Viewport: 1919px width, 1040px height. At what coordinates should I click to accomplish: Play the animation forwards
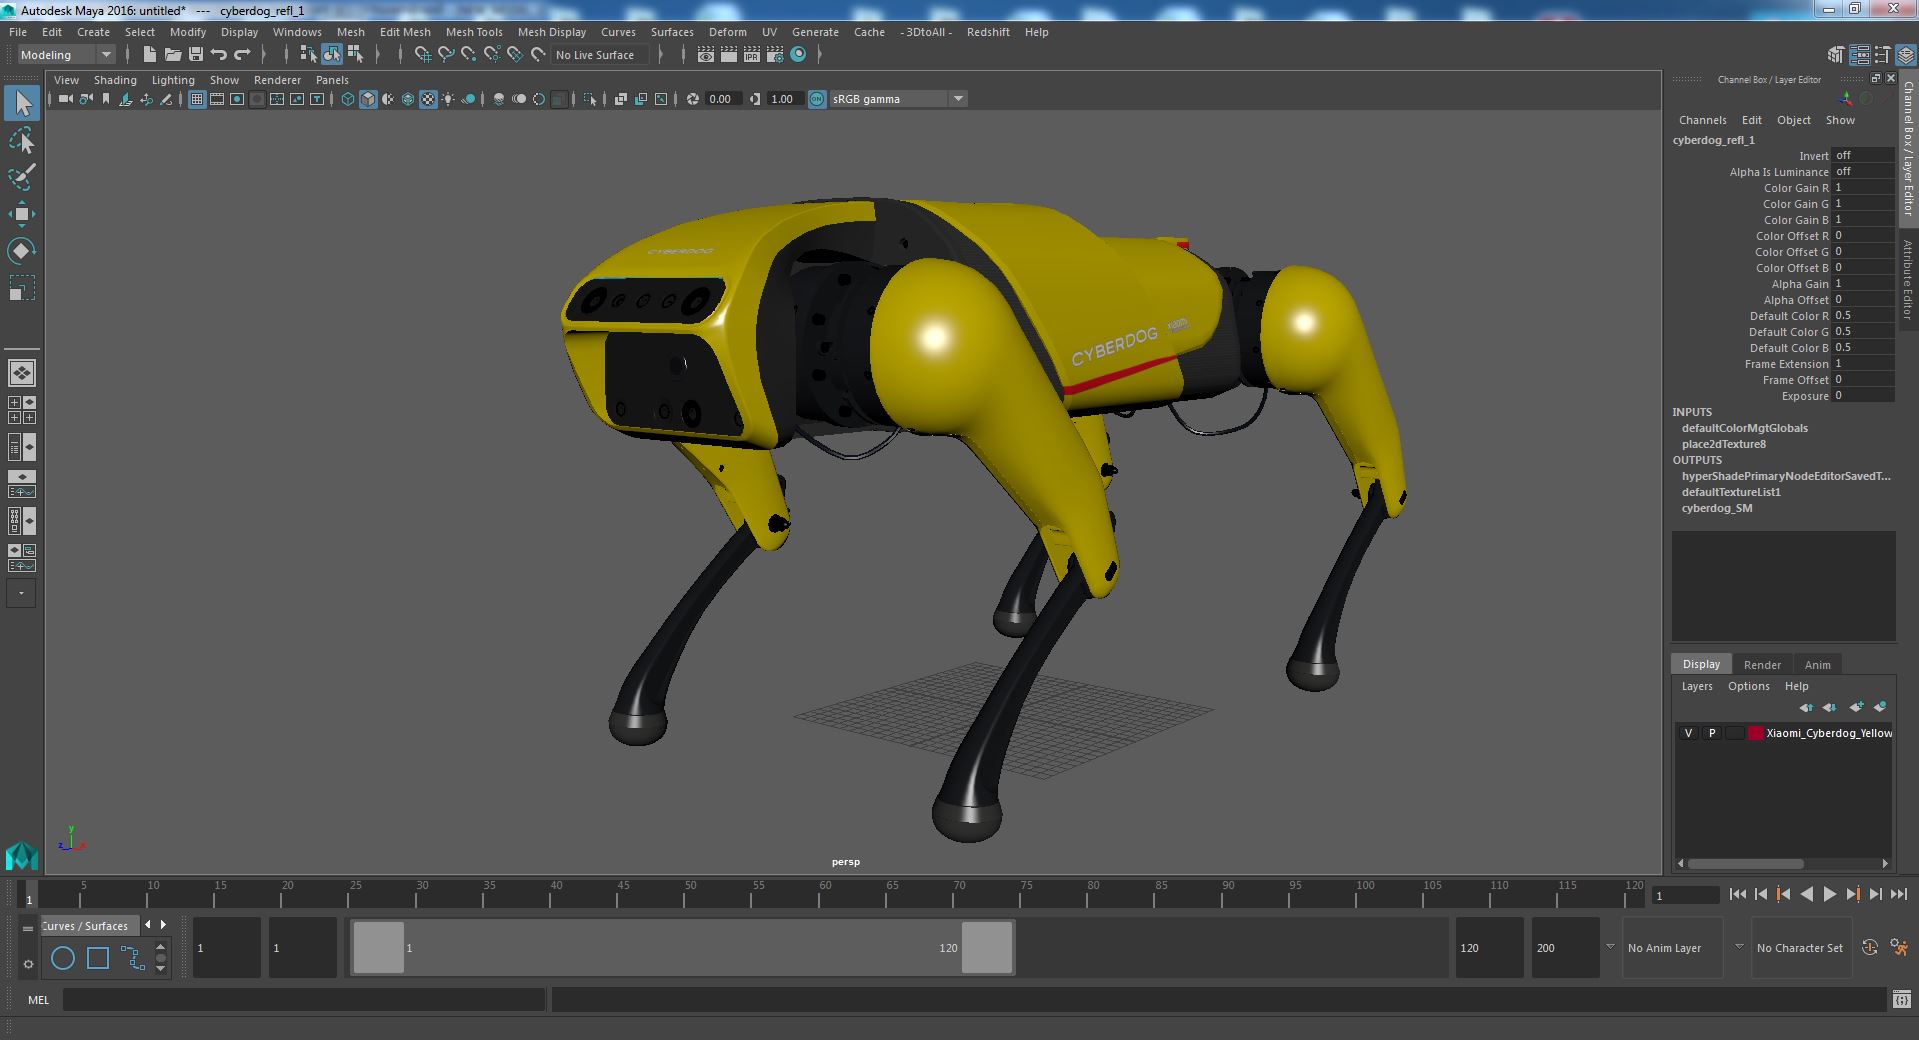pos(1829,894)
